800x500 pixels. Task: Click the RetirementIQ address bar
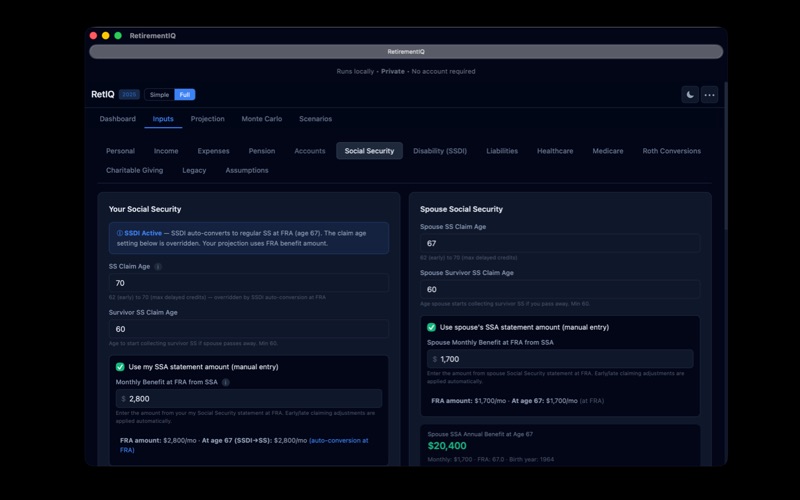tap(406, 52)
